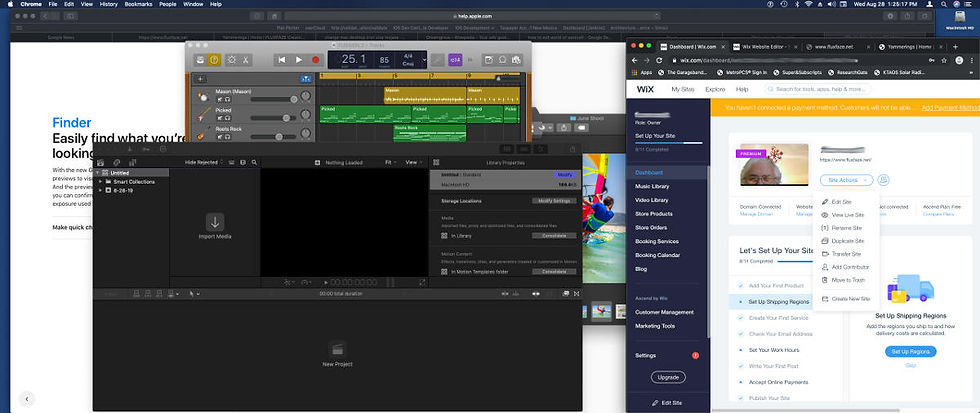Add a new track with plus button
This screenshot has height=413, width=980.
[200, 79]
